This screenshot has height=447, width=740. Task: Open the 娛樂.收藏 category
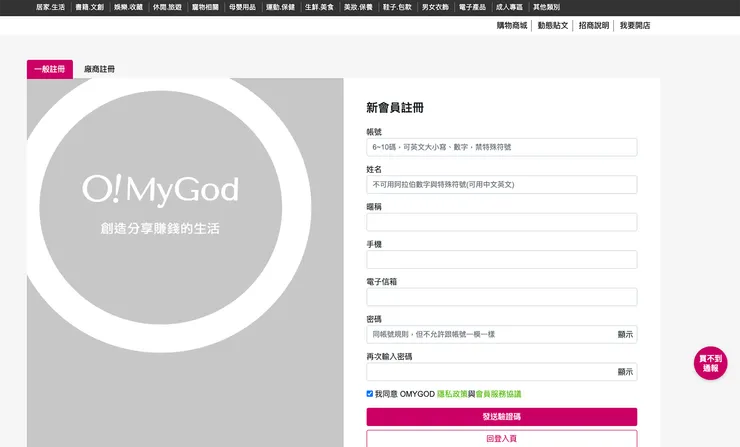click(128, 7)
